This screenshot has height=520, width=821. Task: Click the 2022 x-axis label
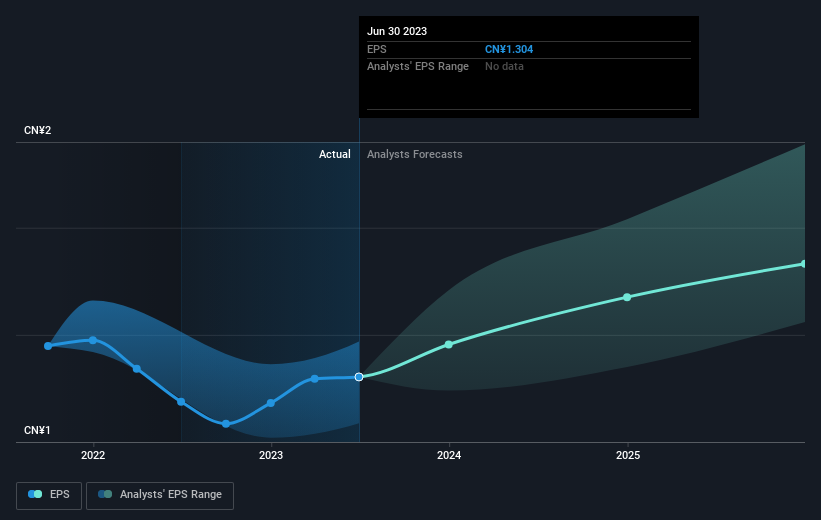[93, 455]
